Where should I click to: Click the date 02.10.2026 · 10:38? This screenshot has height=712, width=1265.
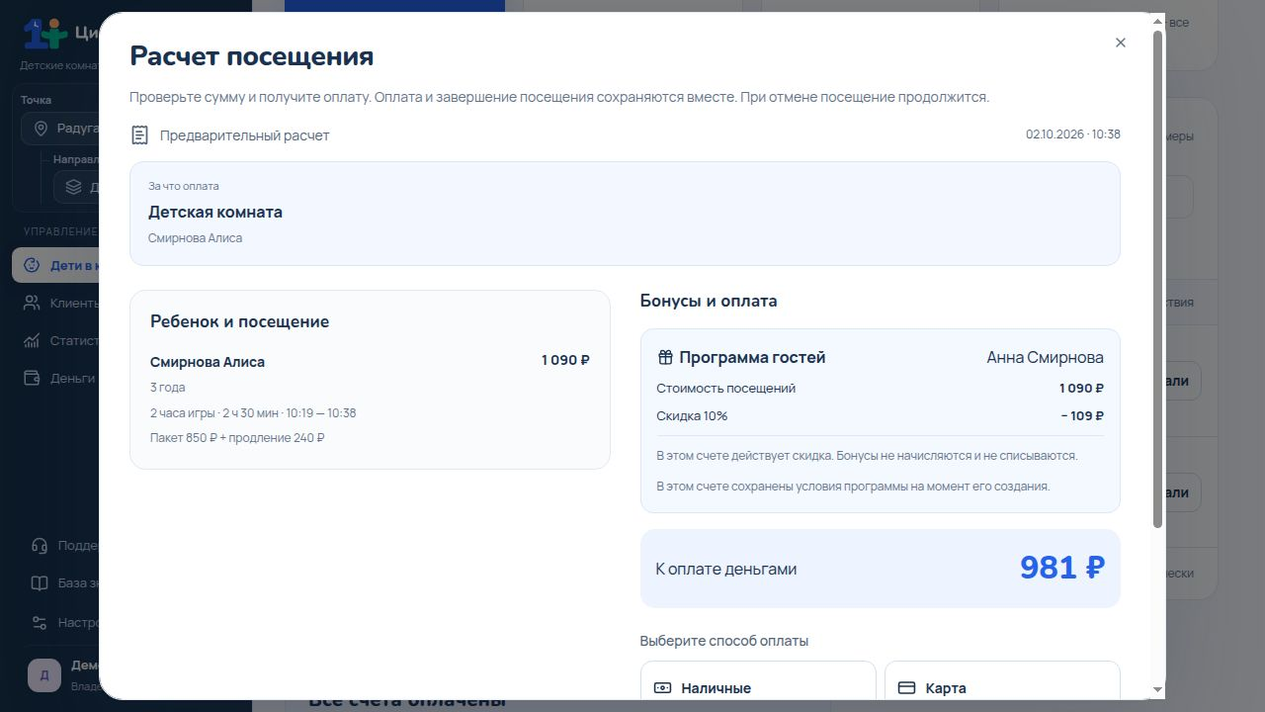click(1073, 134)
